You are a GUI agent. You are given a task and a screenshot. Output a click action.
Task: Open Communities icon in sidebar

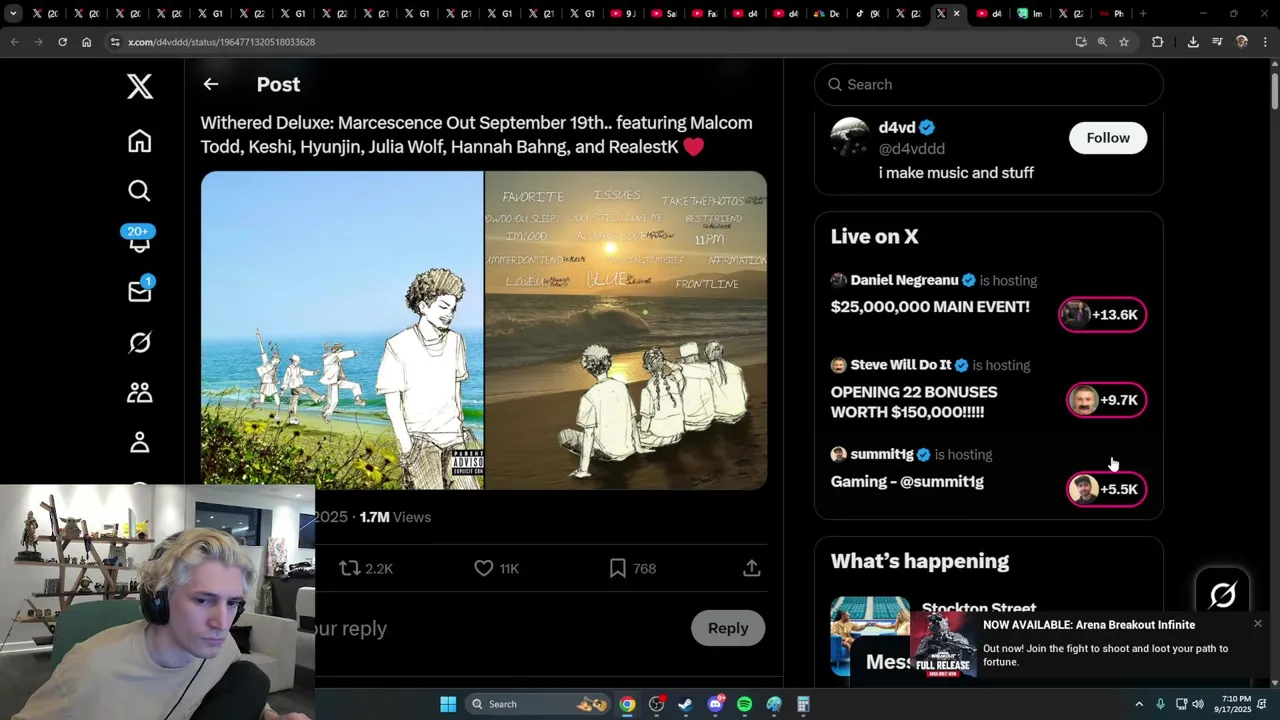tap(140, 392)
